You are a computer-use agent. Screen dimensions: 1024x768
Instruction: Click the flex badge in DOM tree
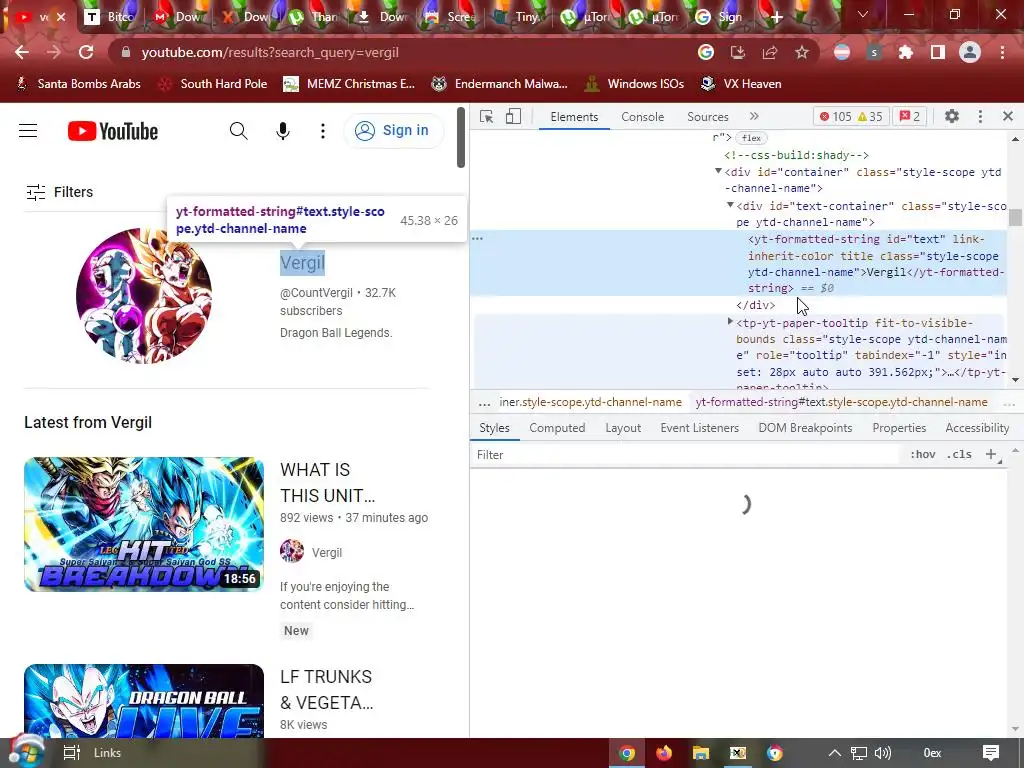(751, 138)
